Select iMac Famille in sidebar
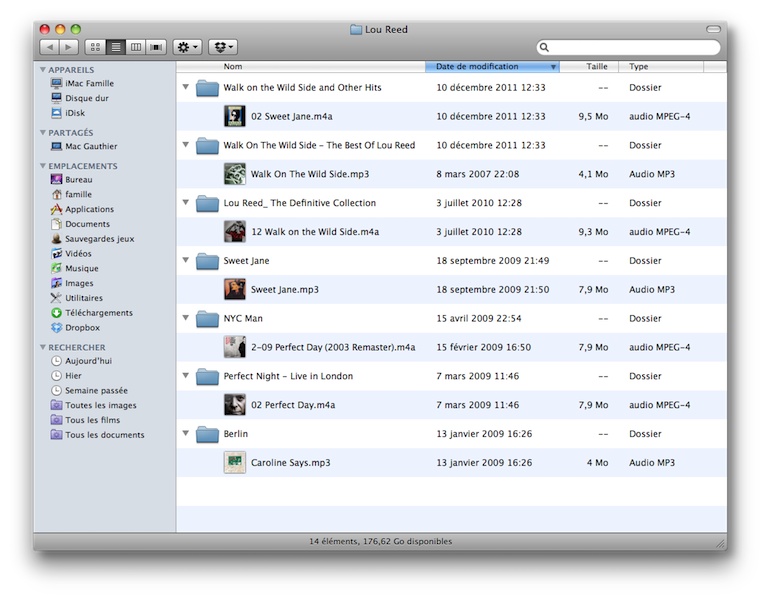 pyautogui.click(x=82, y=83)
